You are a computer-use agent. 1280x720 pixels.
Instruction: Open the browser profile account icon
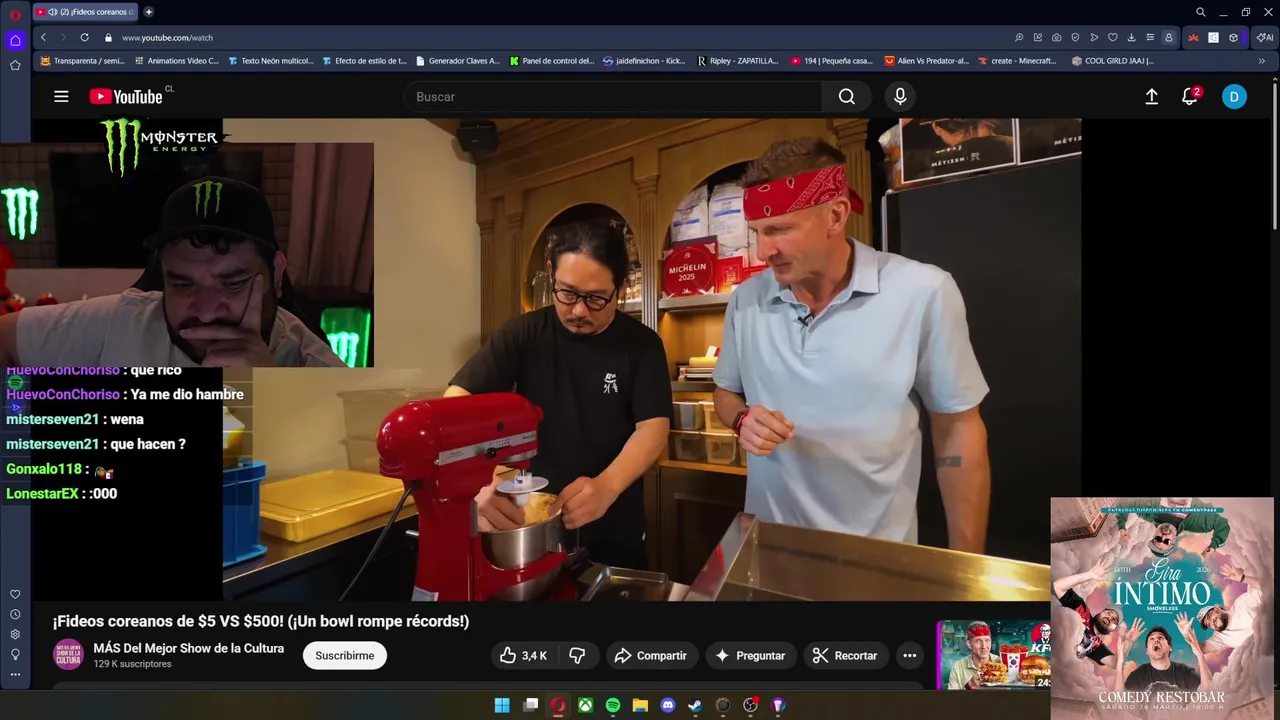(1168, 38)
